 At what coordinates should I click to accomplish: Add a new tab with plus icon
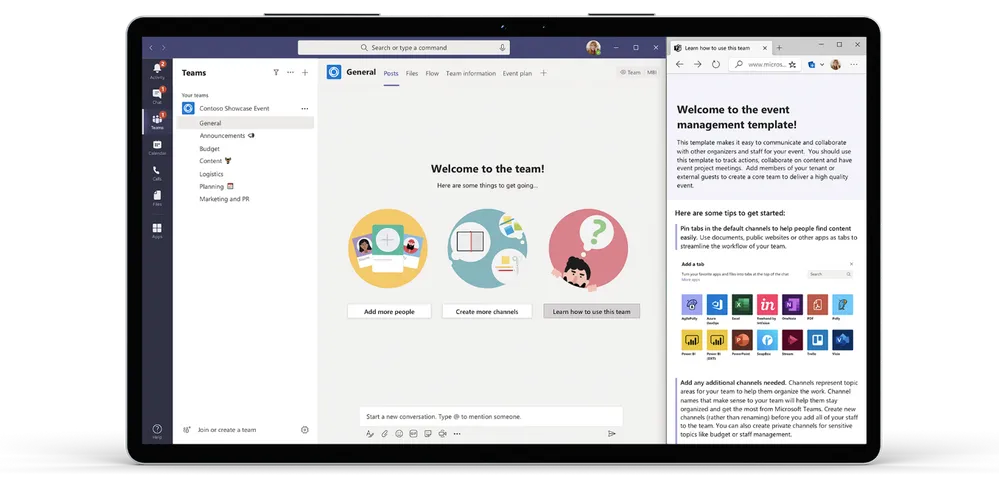point(543,73)
